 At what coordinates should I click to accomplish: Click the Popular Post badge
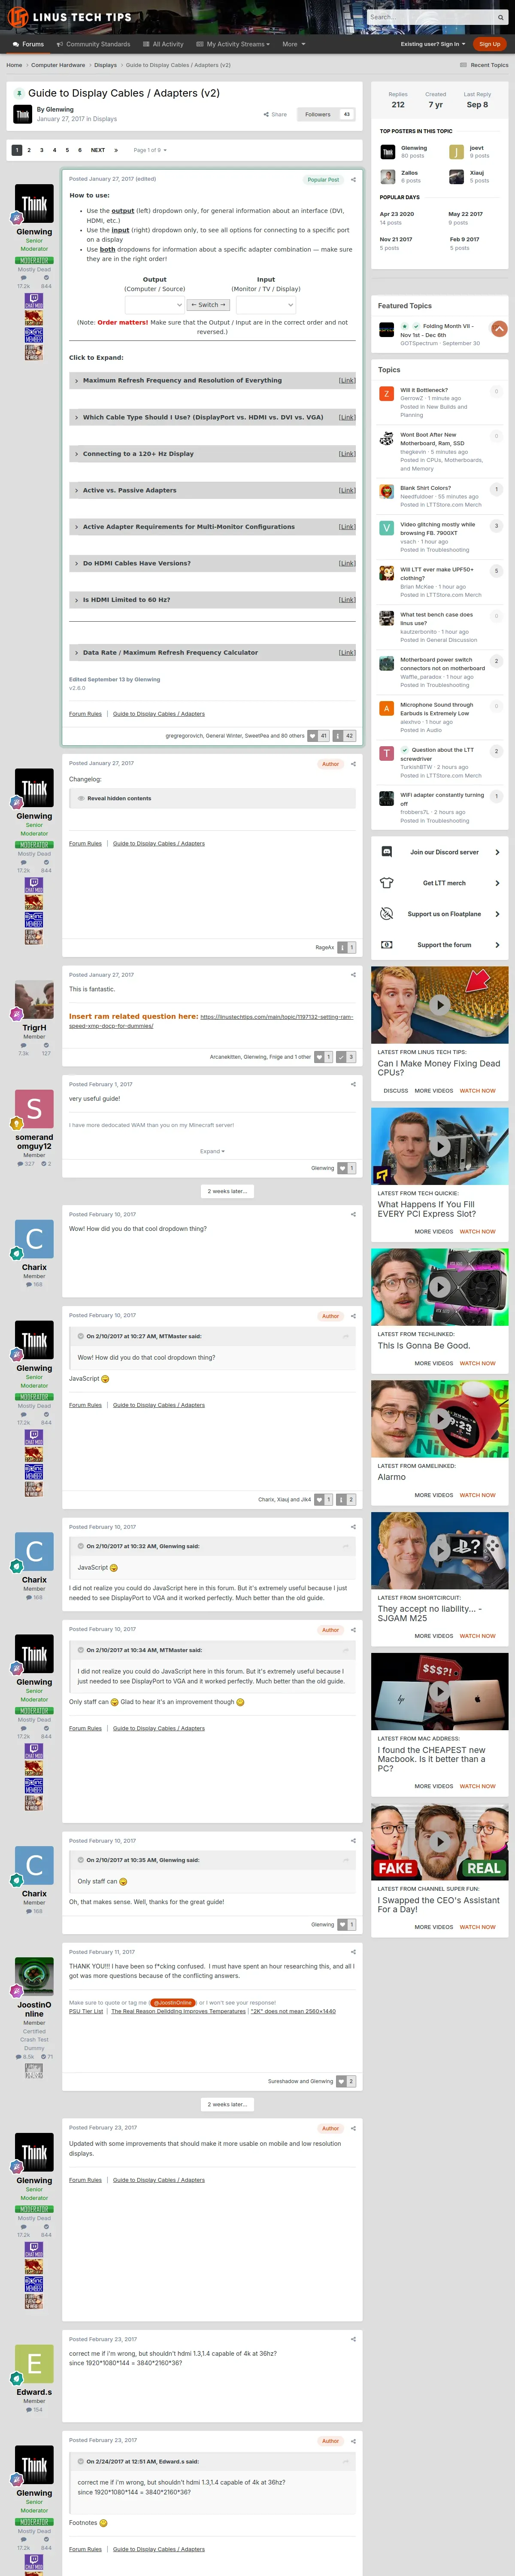coord(323,180)
